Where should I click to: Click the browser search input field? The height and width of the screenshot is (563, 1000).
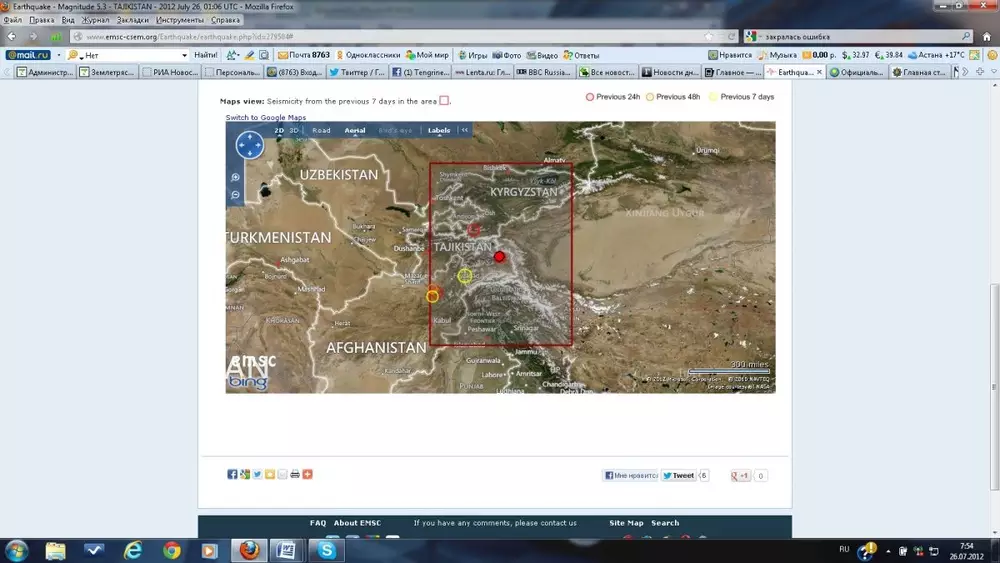pyautogui.click(x=860, y=37)
